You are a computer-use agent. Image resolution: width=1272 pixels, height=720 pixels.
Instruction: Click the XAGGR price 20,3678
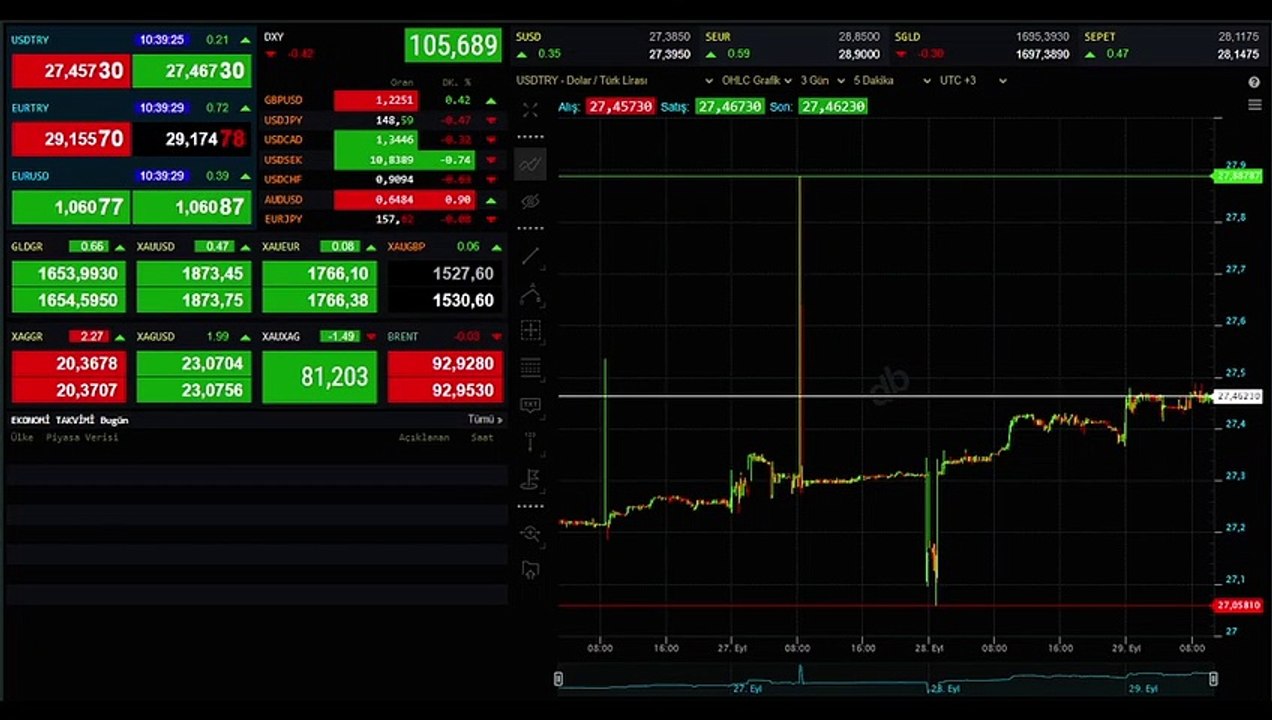pyautogui.click(x=69, y=363)
